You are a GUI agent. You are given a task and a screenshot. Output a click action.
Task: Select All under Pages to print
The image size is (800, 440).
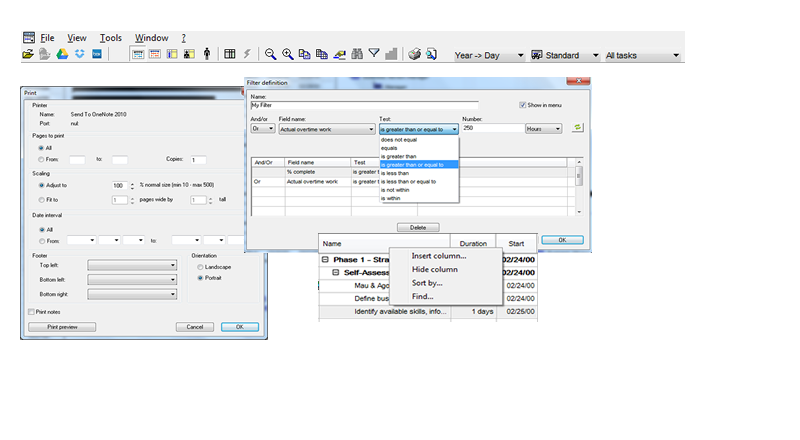coord(41,148)
